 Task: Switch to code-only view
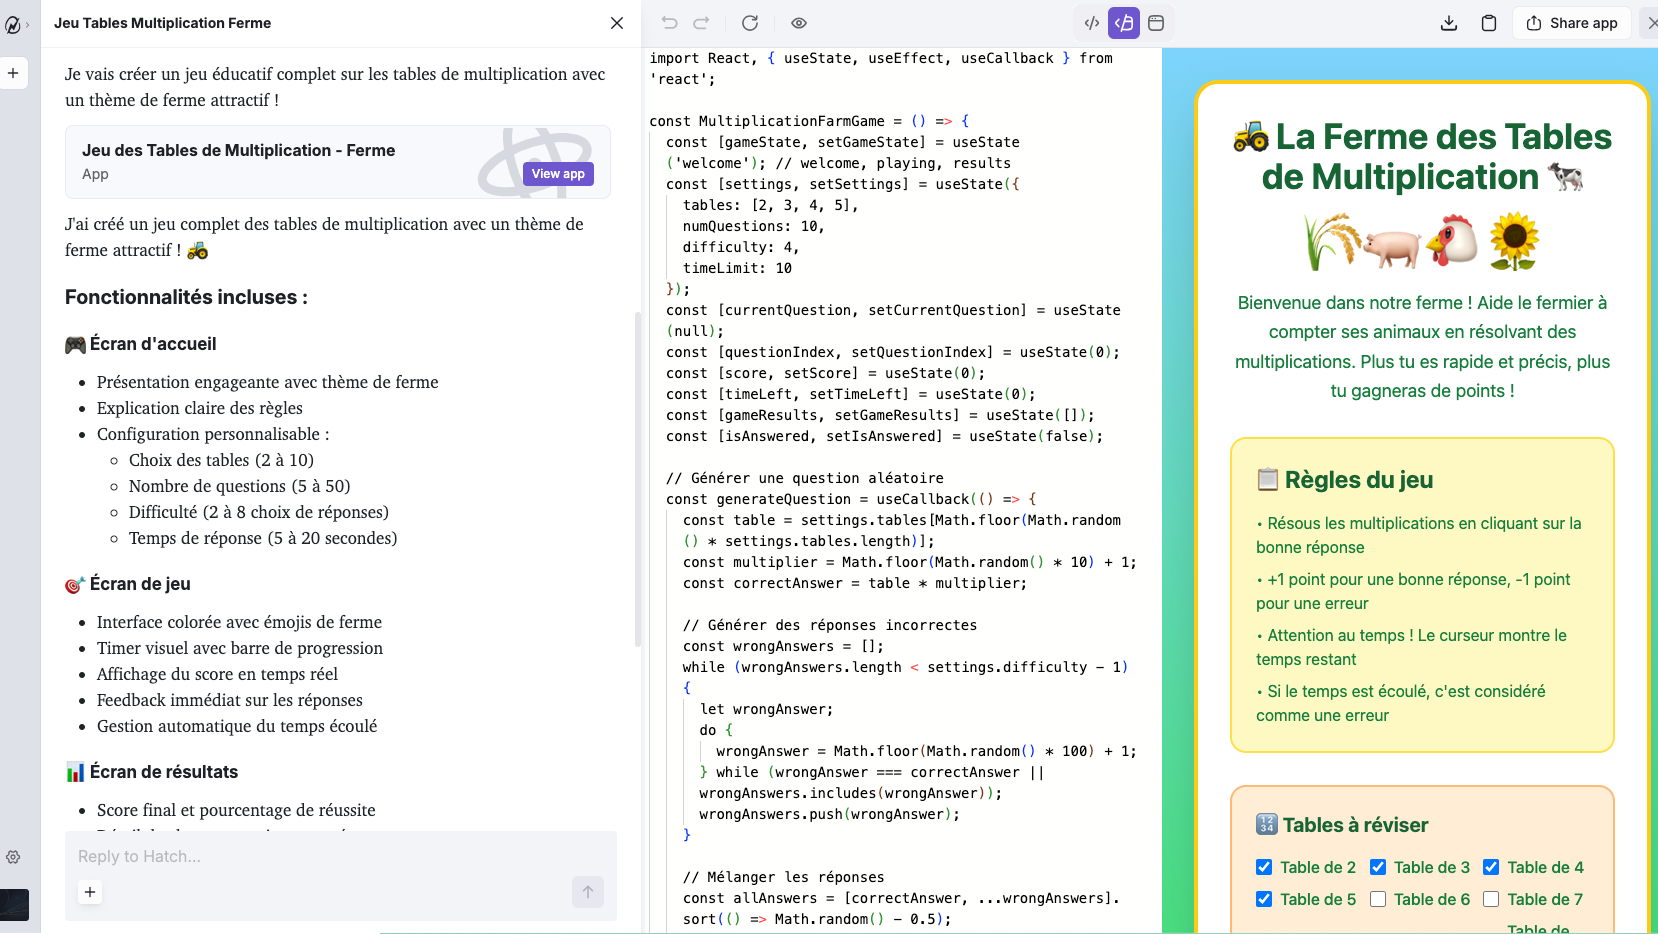point(1092,23)
